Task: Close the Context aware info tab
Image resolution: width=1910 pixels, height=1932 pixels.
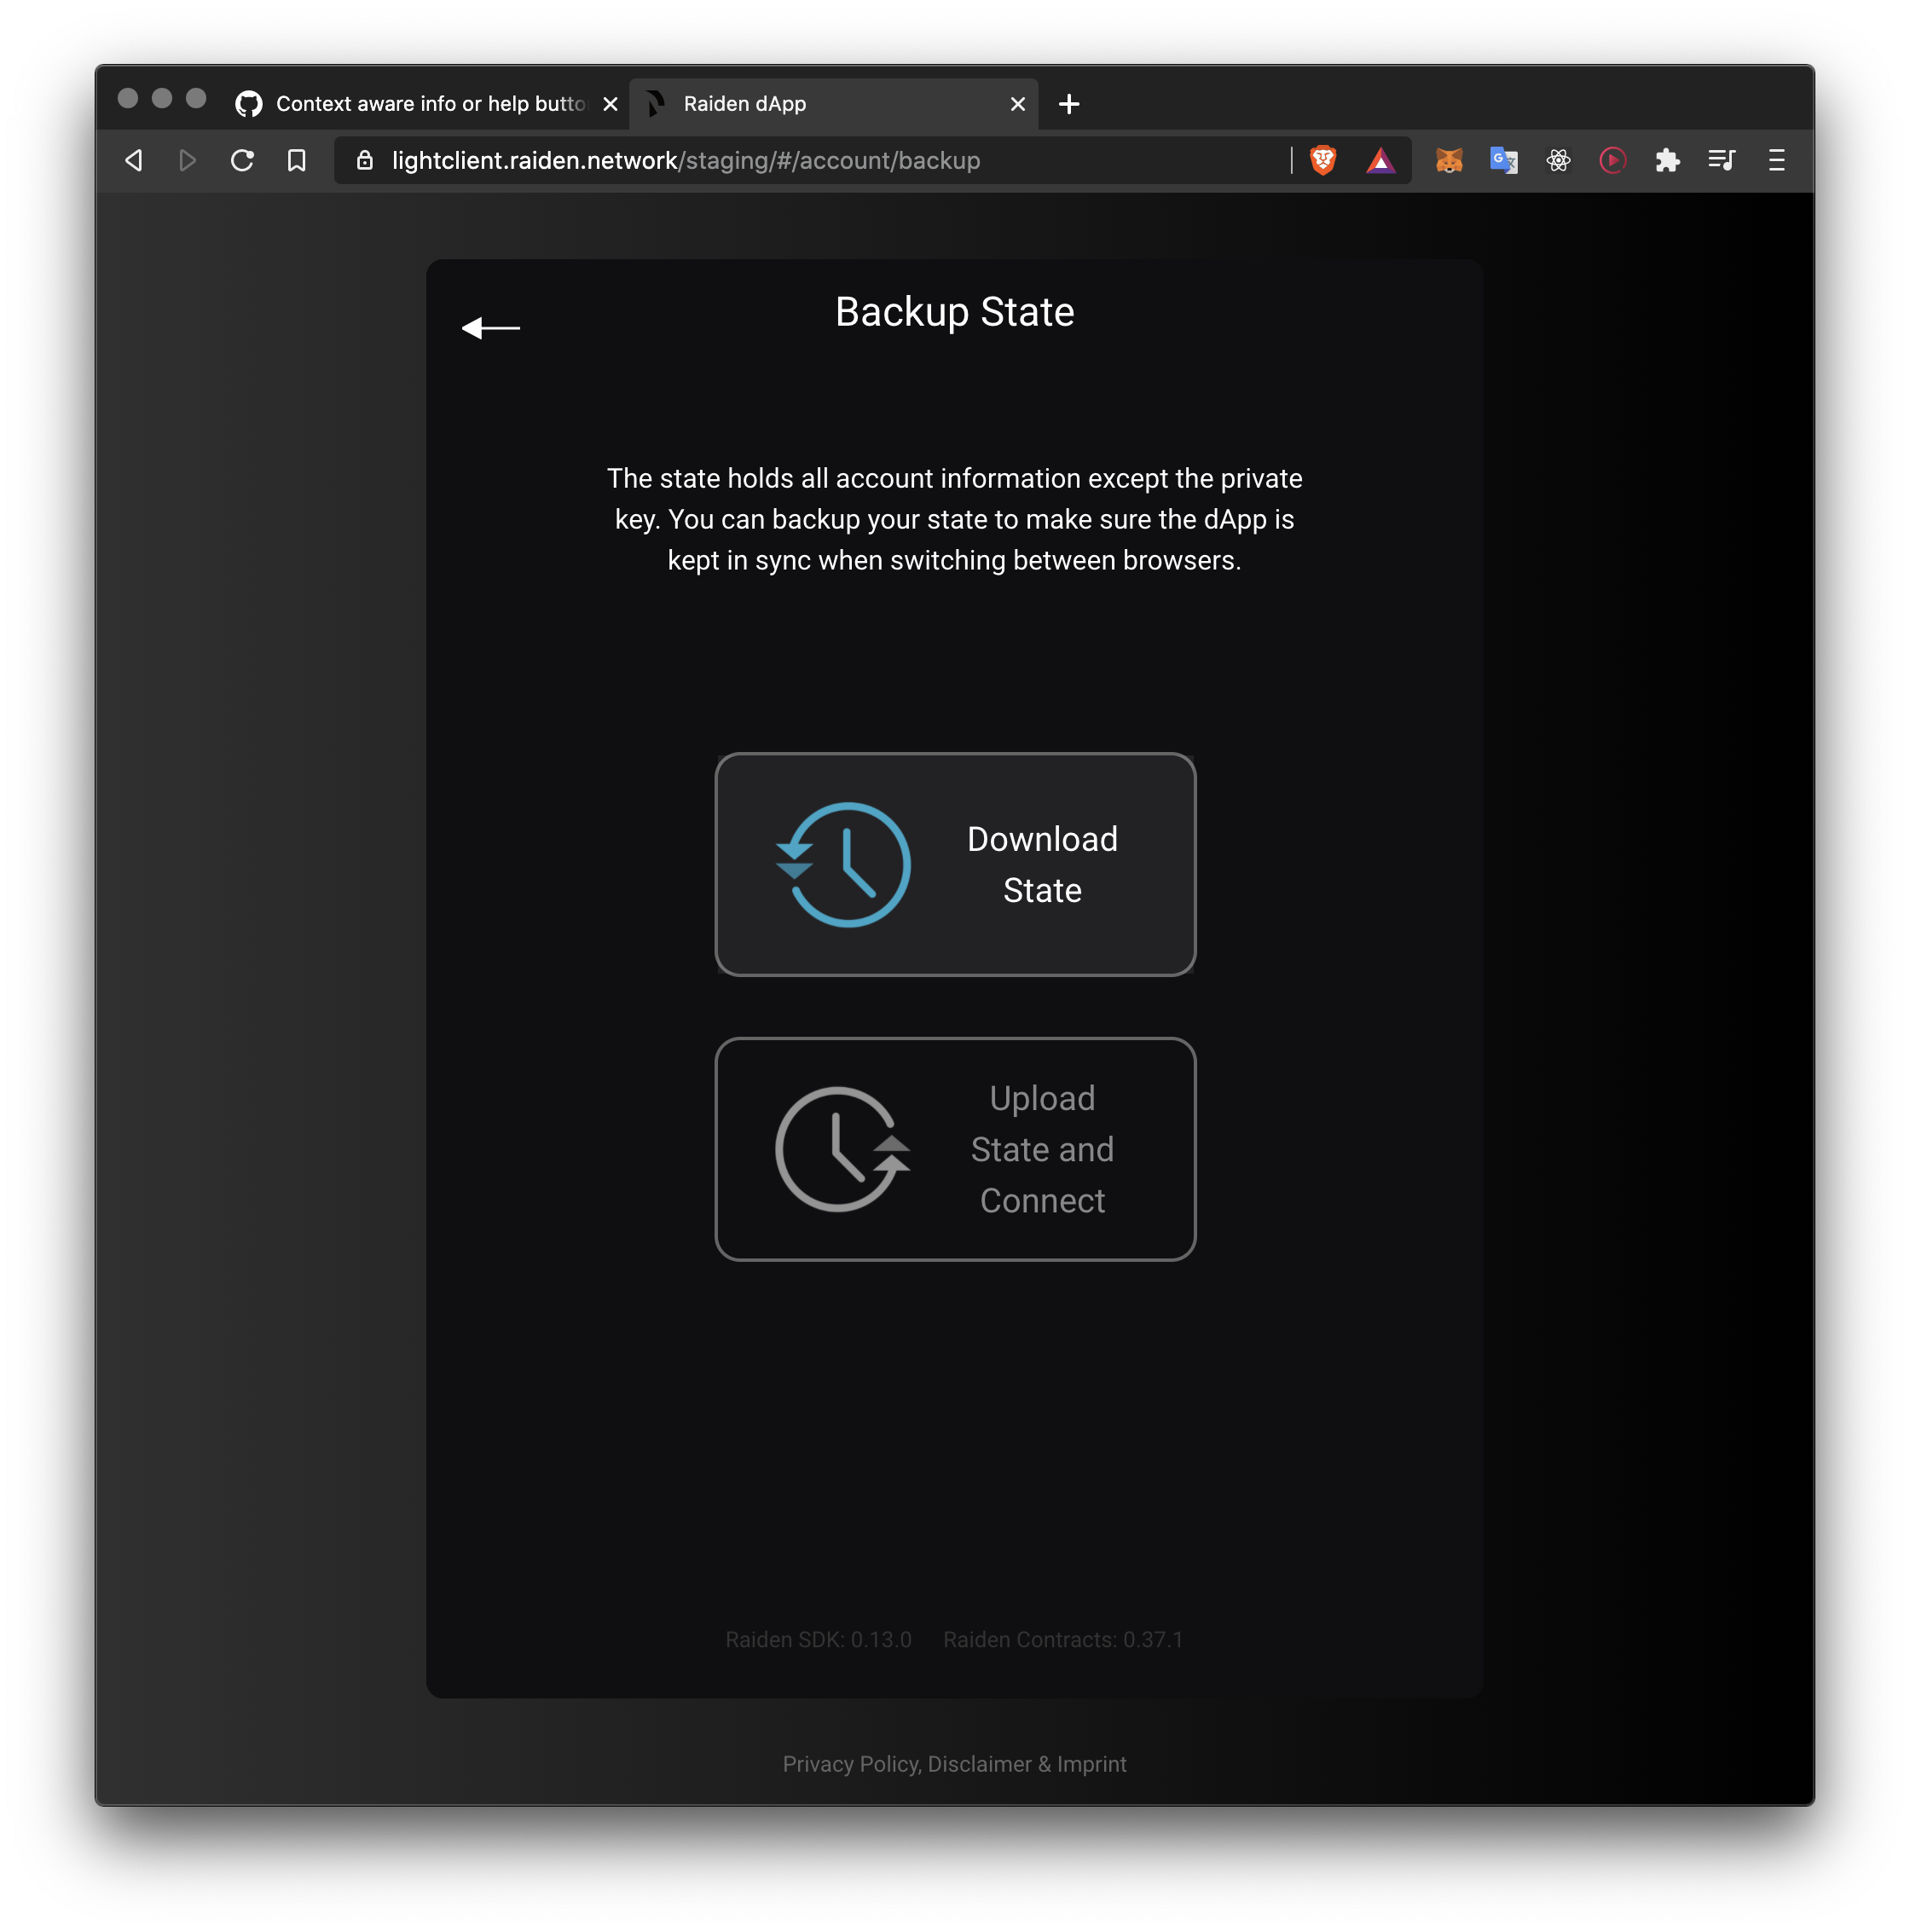Action: [610, 104]
